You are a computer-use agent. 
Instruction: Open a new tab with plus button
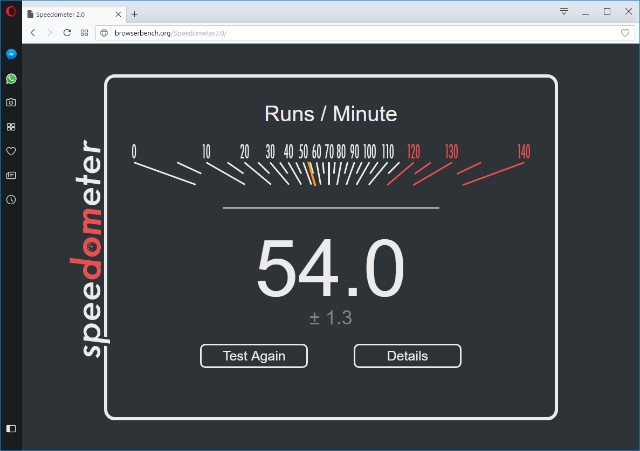[x=135, y=13]
